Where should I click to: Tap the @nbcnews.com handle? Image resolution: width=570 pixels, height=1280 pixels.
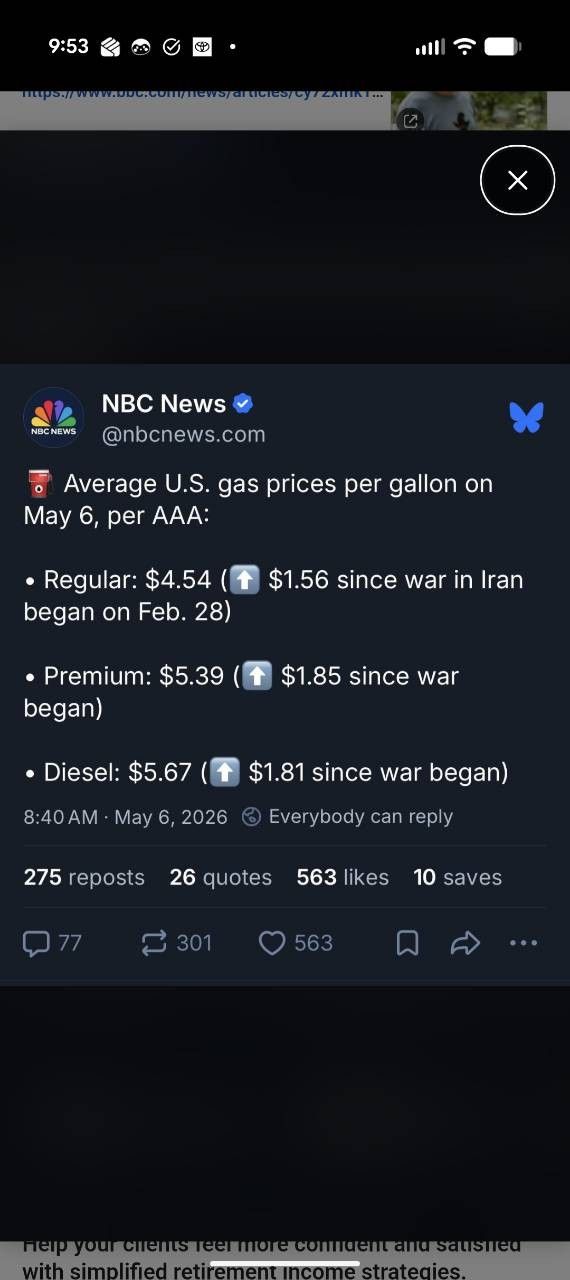coord(184,434)
